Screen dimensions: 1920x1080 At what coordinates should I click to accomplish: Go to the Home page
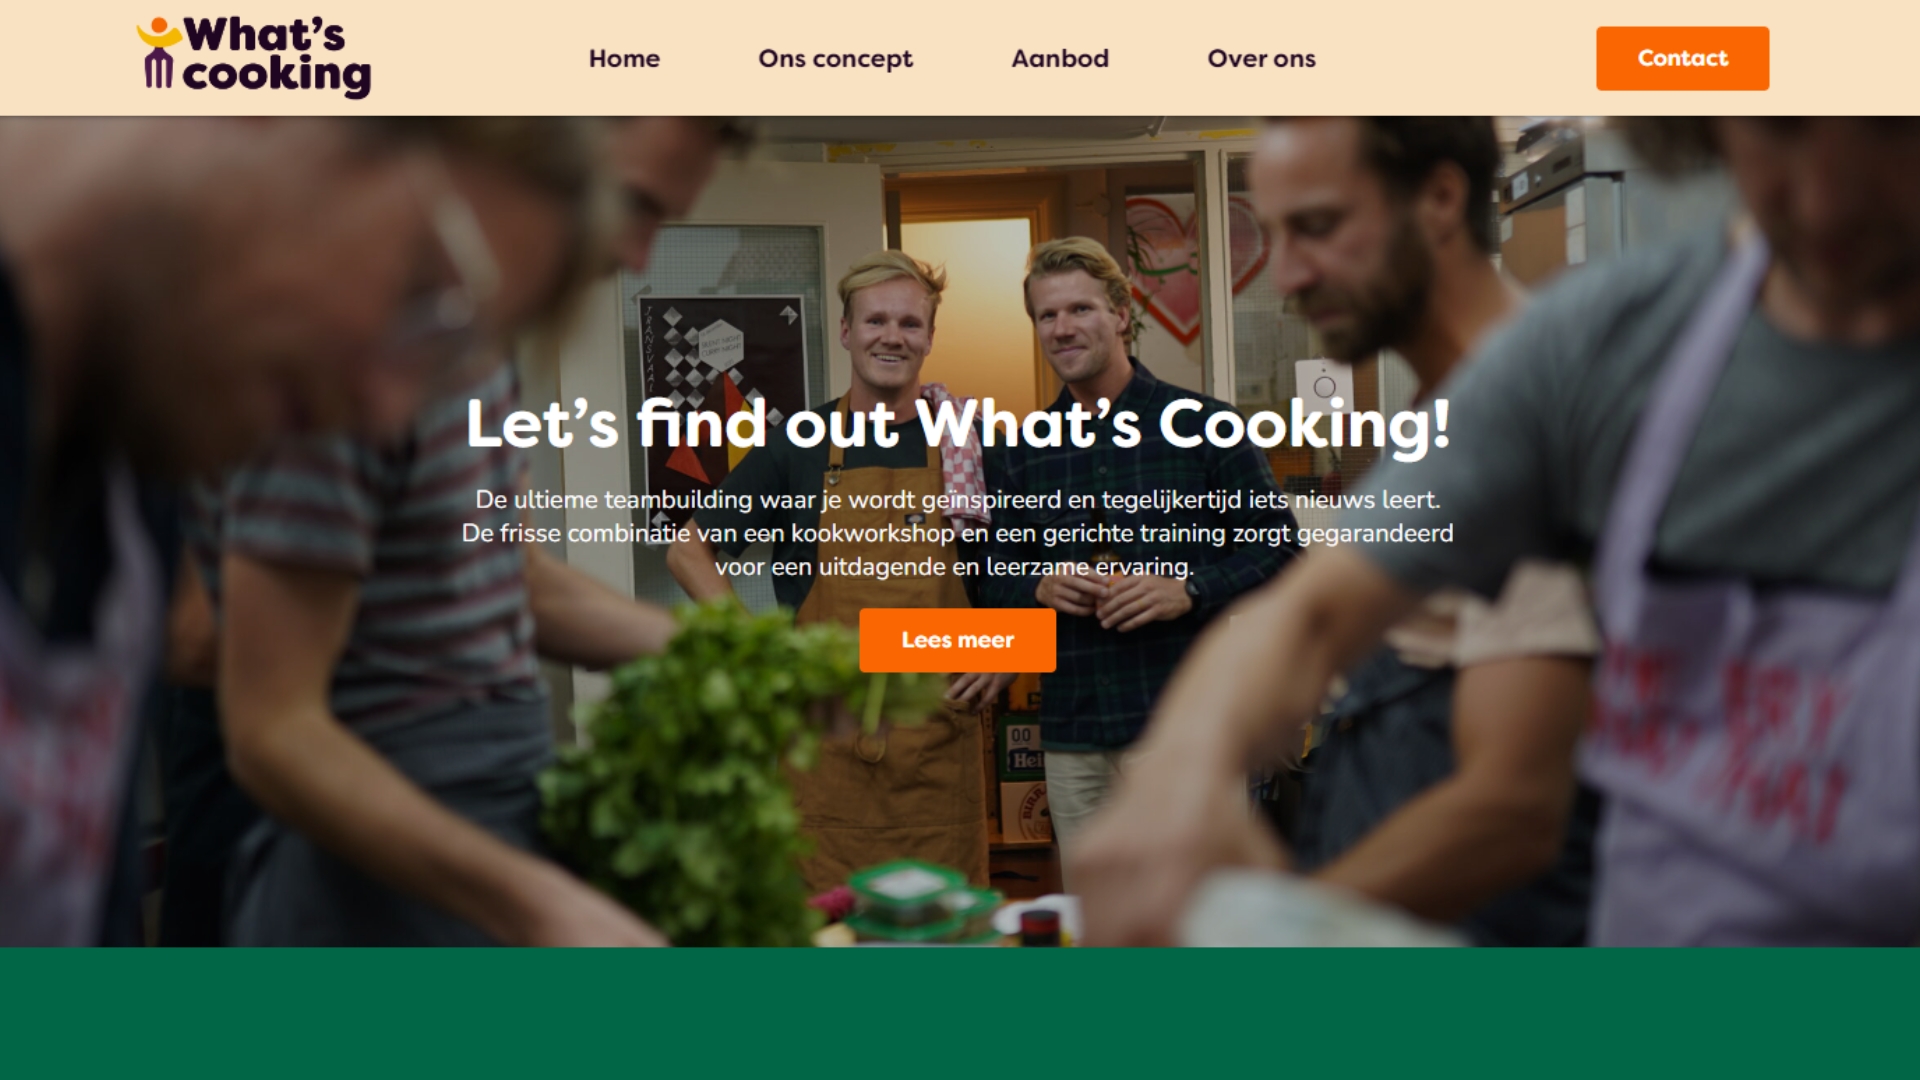tap(624, 59)
